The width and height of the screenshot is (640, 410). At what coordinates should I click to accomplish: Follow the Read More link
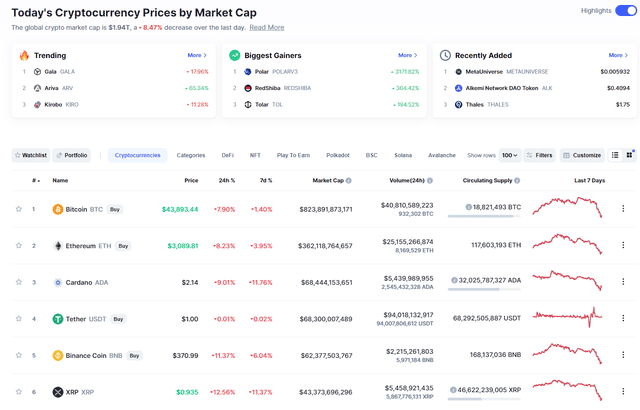click(267, 28)
